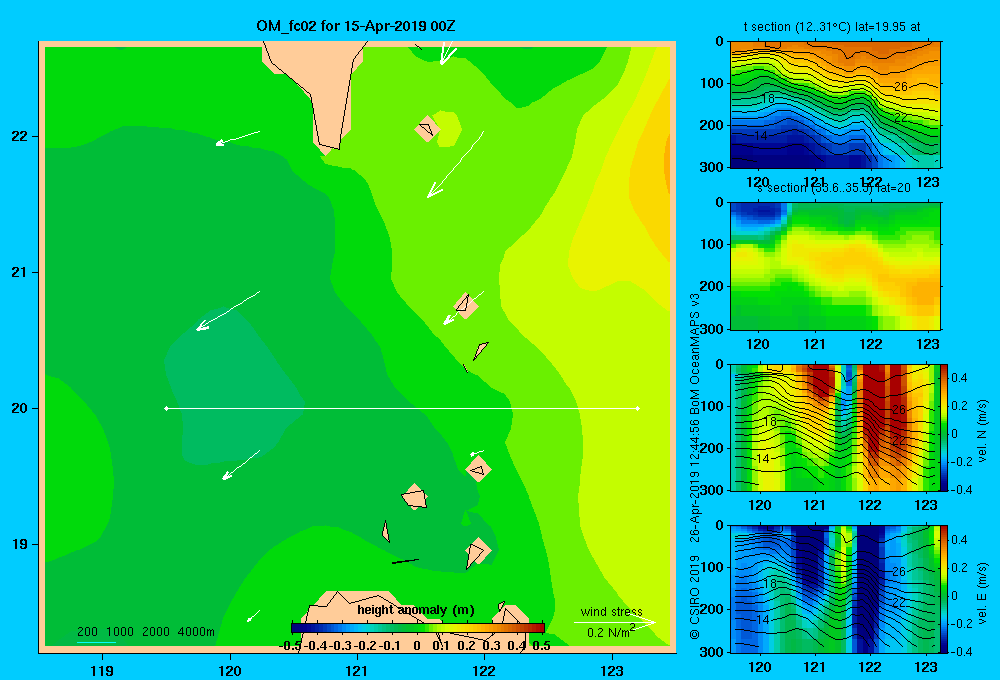The width and height of the screenshot is (1000, 680).
Task: Click the vertical CSIRO 2019 OceanMAPS v3 credit text
Action: (695, 466)
